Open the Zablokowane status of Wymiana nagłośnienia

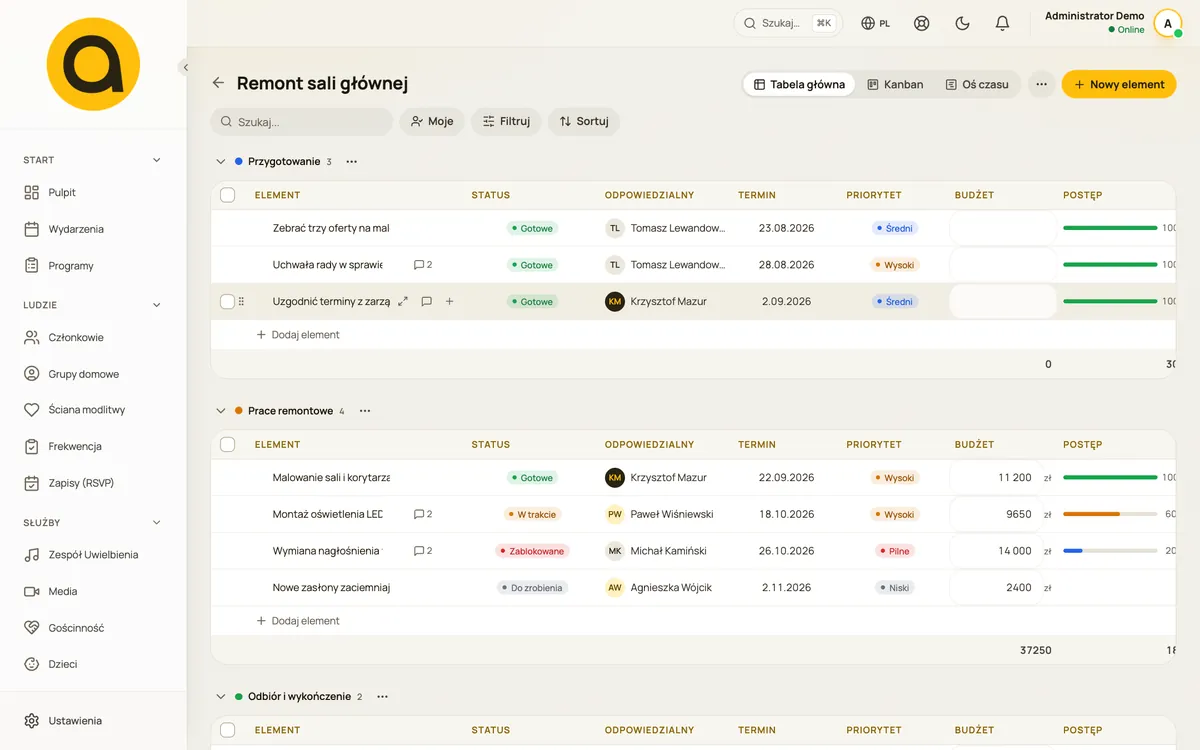pos(532,551)
